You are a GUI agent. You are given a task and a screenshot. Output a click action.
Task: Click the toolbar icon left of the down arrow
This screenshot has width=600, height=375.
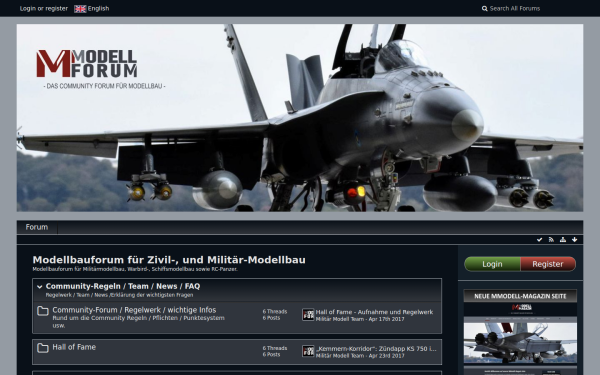[x=562, y=240]
